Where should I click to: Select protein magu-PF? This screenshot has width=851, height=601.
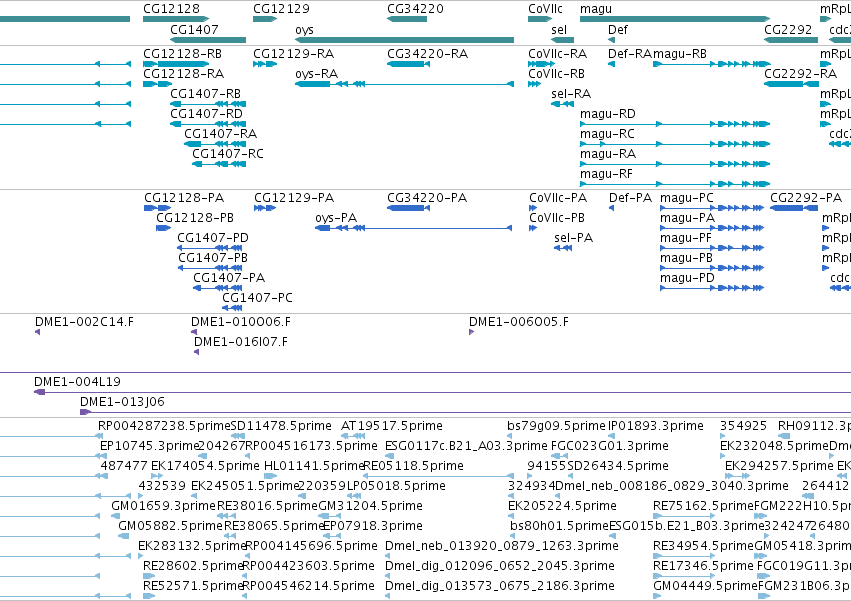tap(686, 238)
